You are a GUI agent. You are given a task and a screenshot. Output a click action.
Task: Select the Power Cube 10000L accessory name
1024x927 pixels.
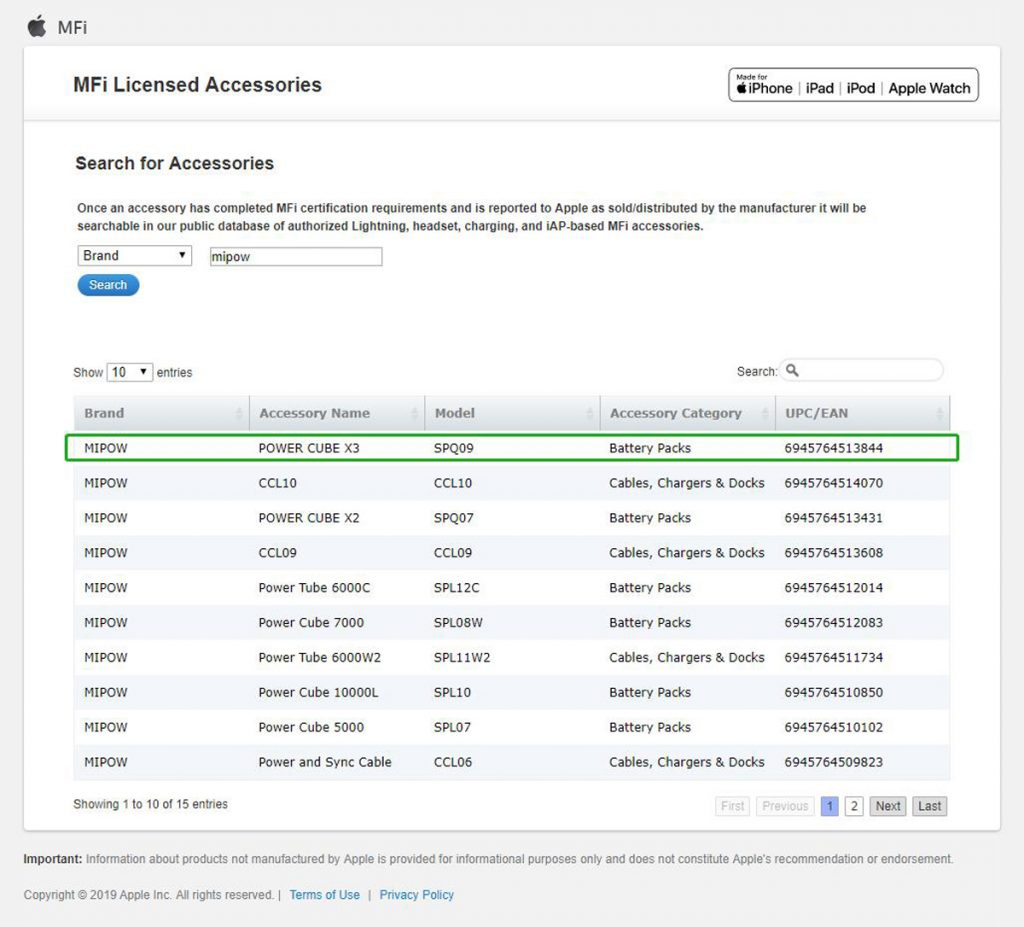(x=318, y=692)
